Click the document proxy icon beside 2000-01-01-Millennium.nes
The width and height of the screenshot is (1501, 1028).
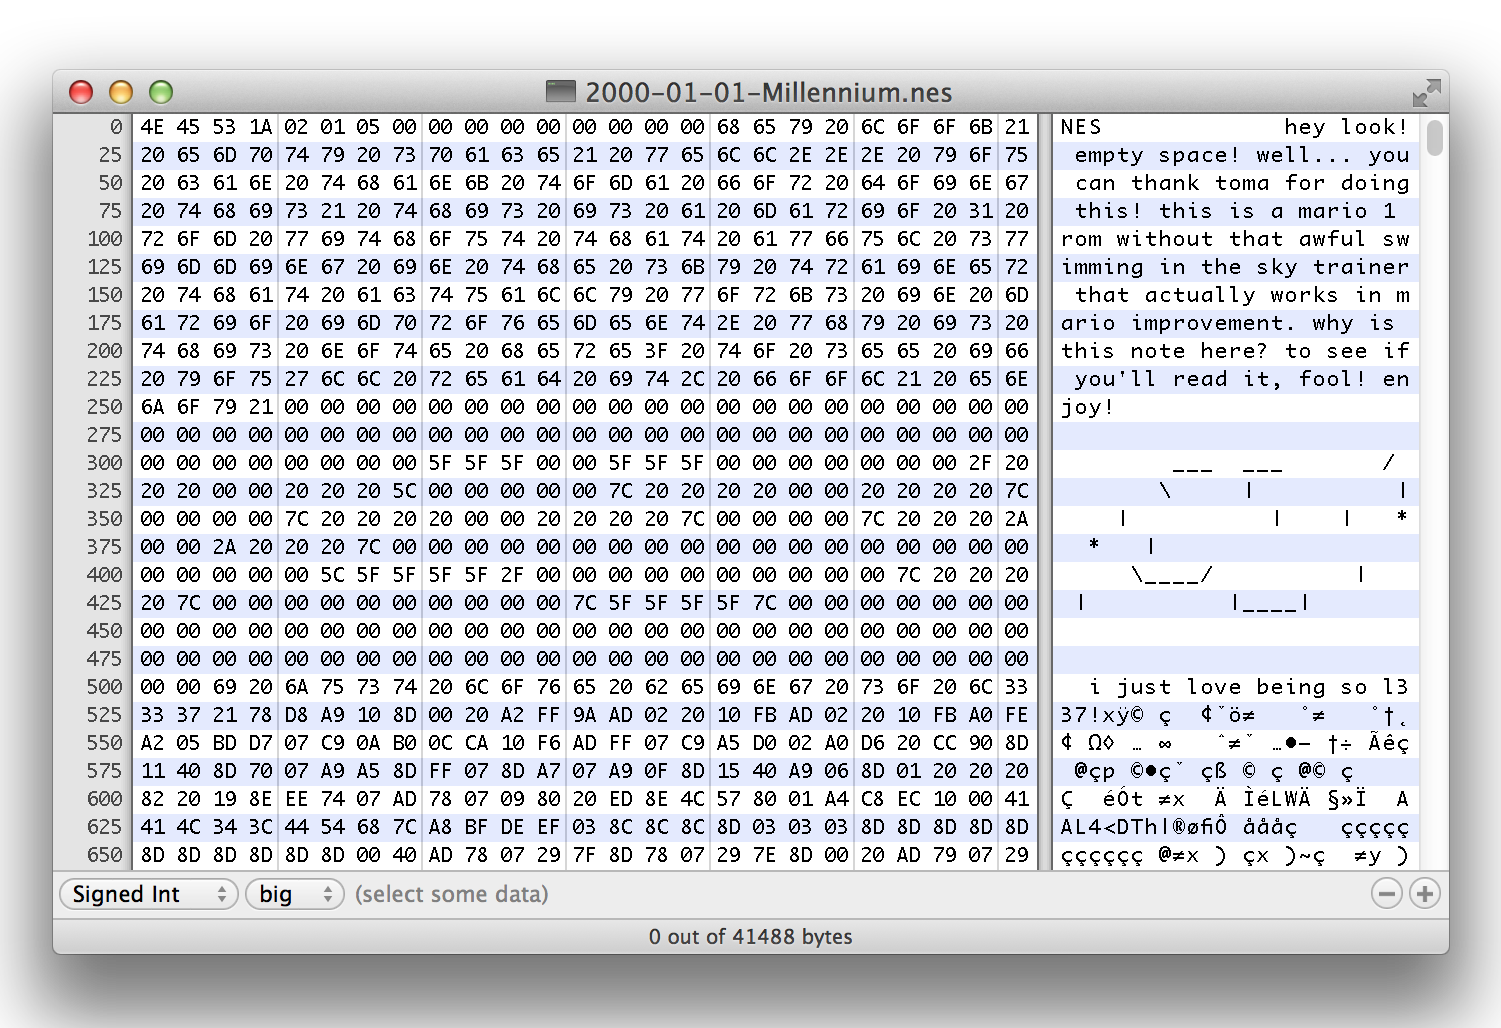[x=560, y=92]
